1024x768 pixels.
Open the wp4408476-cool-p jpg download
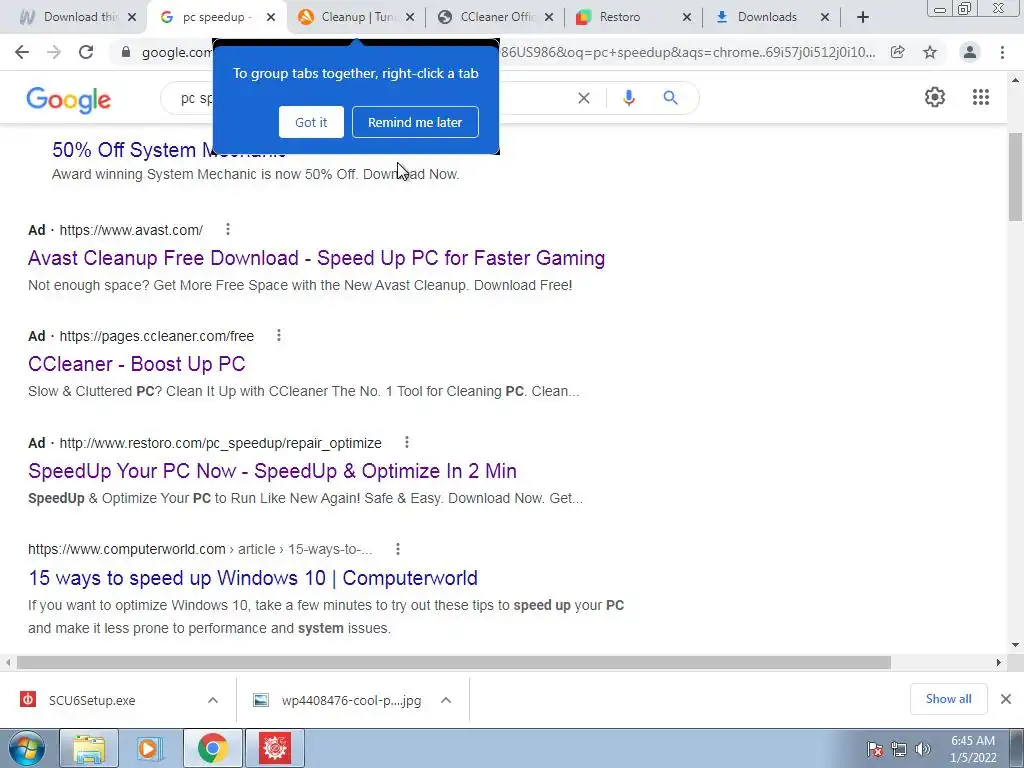pyautogui.click(x=351, y=700)
